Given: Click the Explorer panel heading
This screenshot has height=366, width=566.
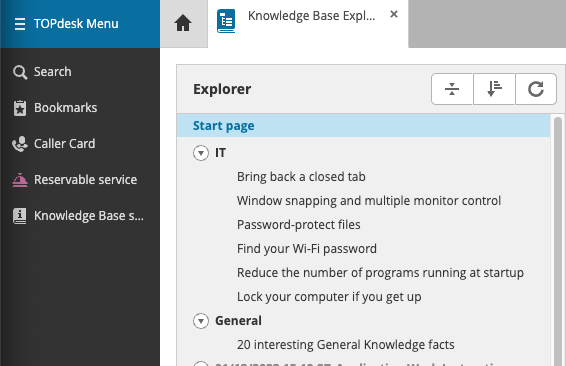Looking at the screenshot, I should click(222, 89).
